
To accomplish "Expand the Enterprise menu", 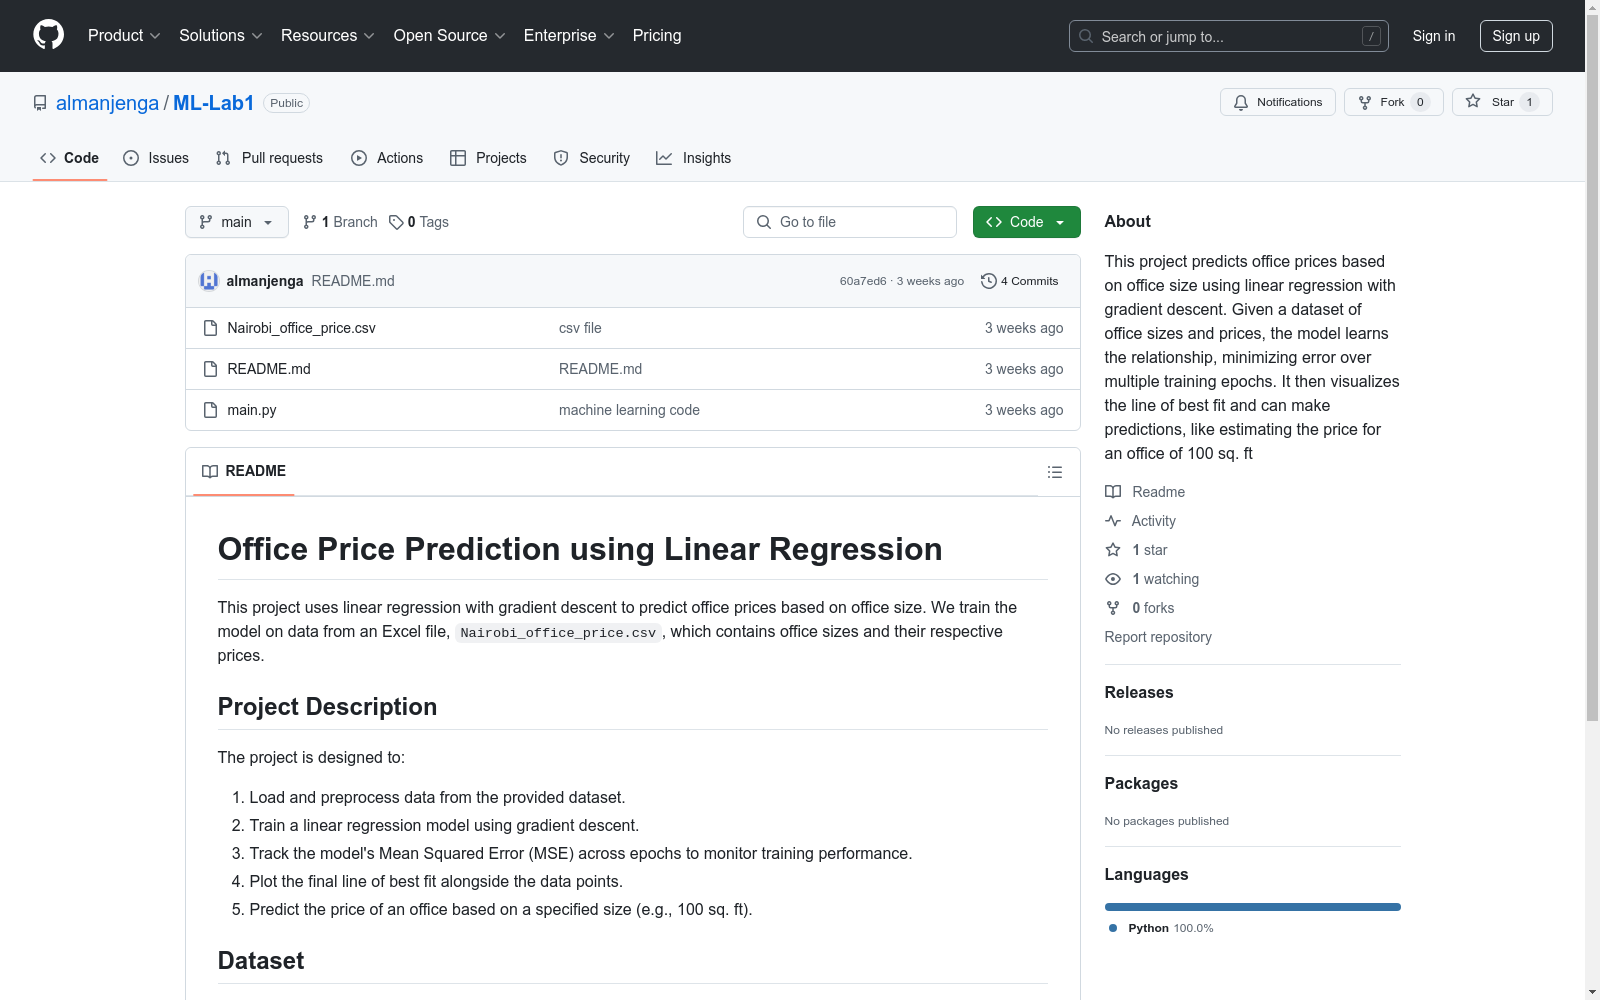I will pyautogui.click(x=569, y=36).
